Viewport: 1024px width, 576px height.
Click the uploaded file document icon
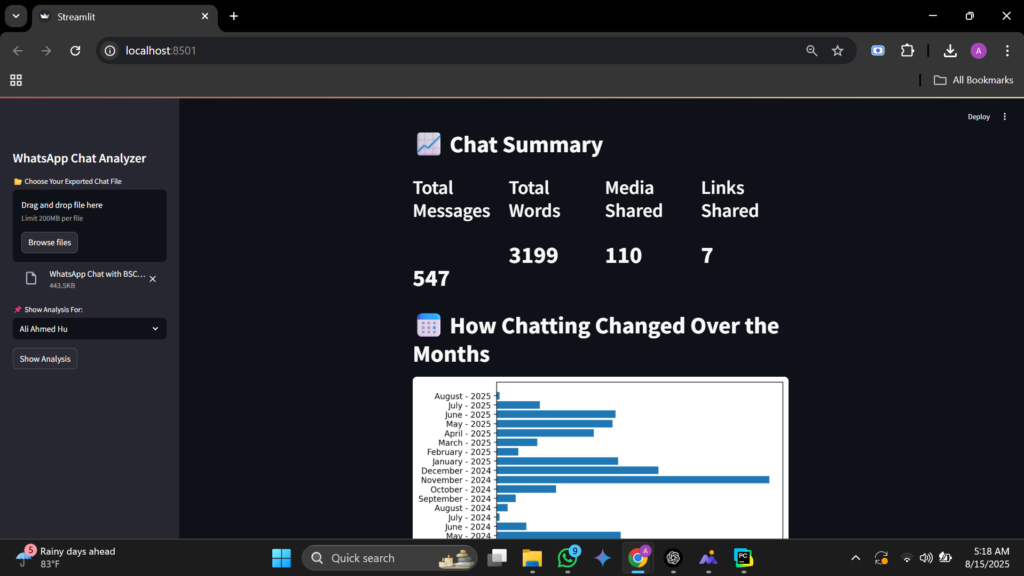click(x=31, y=279)
